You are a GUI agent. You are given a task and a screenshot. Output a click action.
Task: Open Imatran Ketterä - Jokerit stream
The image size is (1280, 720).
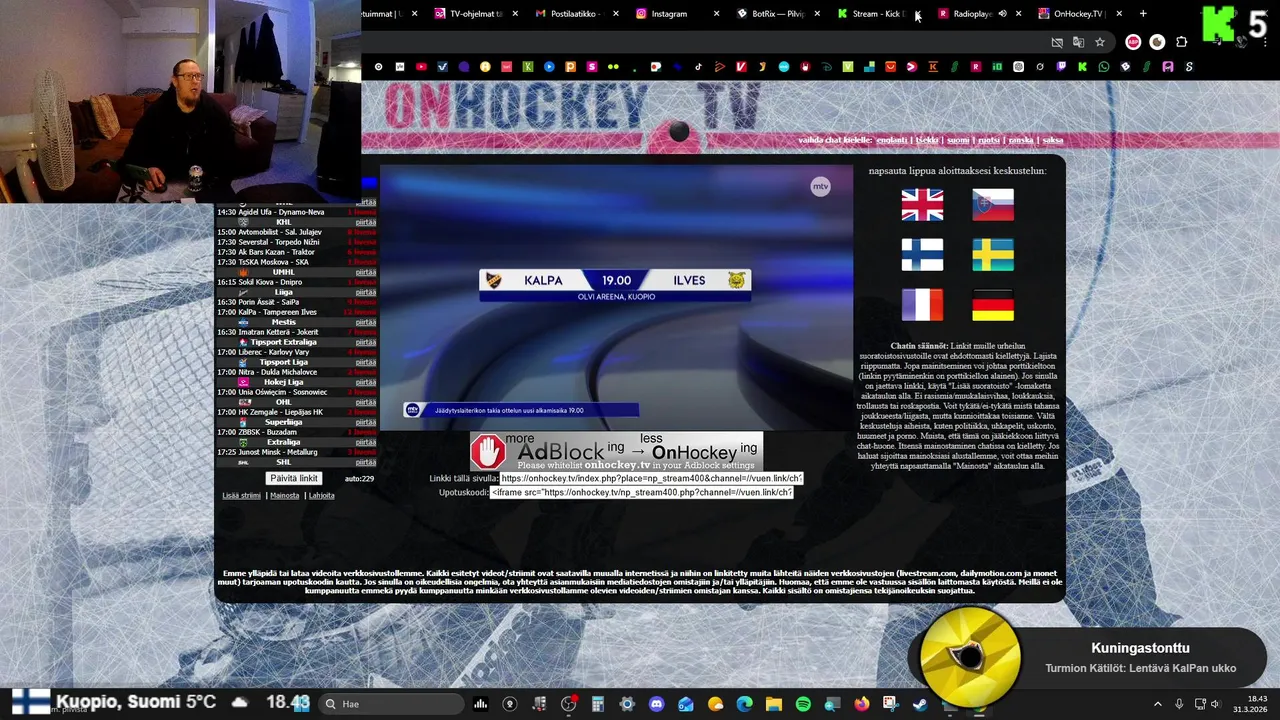click(x=278, y=332)
